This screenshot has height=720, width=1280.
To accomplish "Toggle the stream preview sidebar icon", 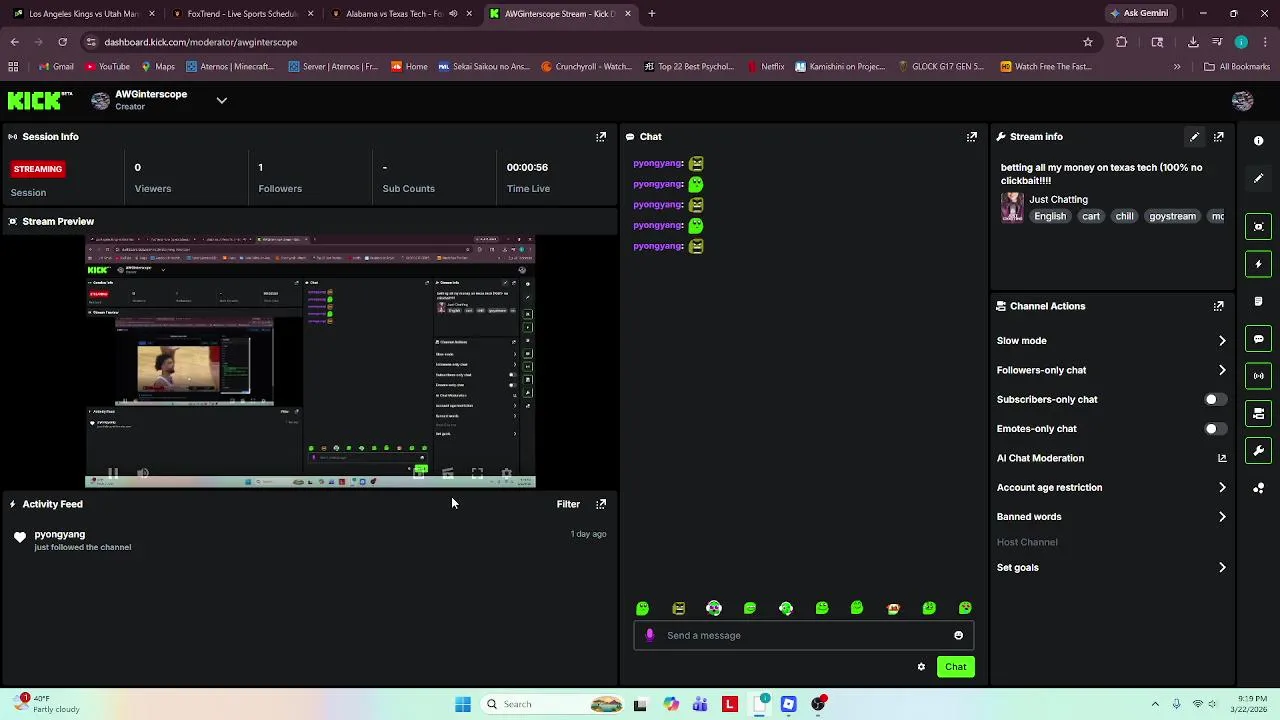I will click(x=1259, y=227).
